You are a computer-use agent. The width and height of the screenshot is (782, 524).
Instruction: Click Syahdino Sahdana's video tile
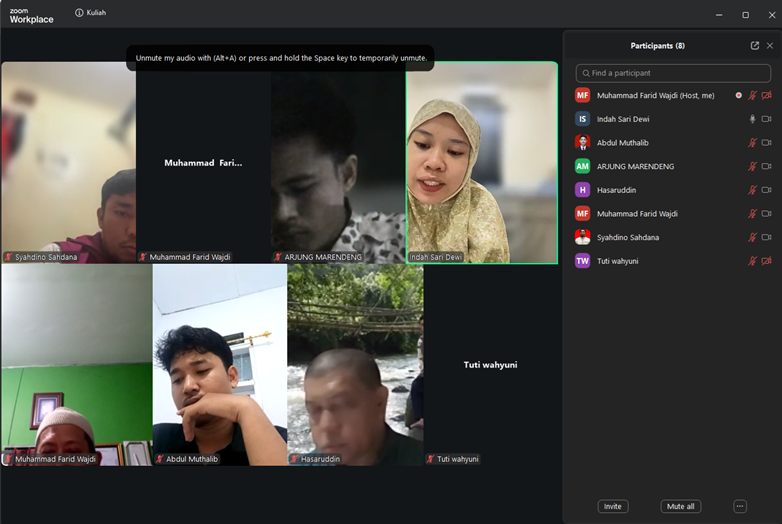coord(68,163)
